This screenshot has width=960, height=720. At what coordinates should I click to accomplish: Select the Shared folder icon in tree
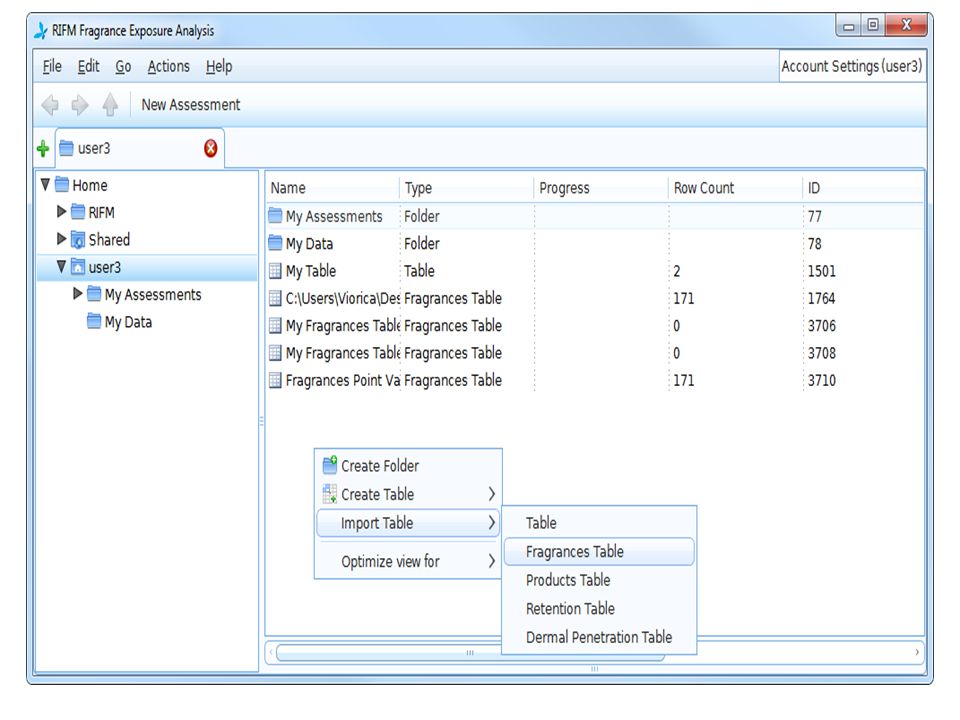pyautogui.click(x=78, y=239)
